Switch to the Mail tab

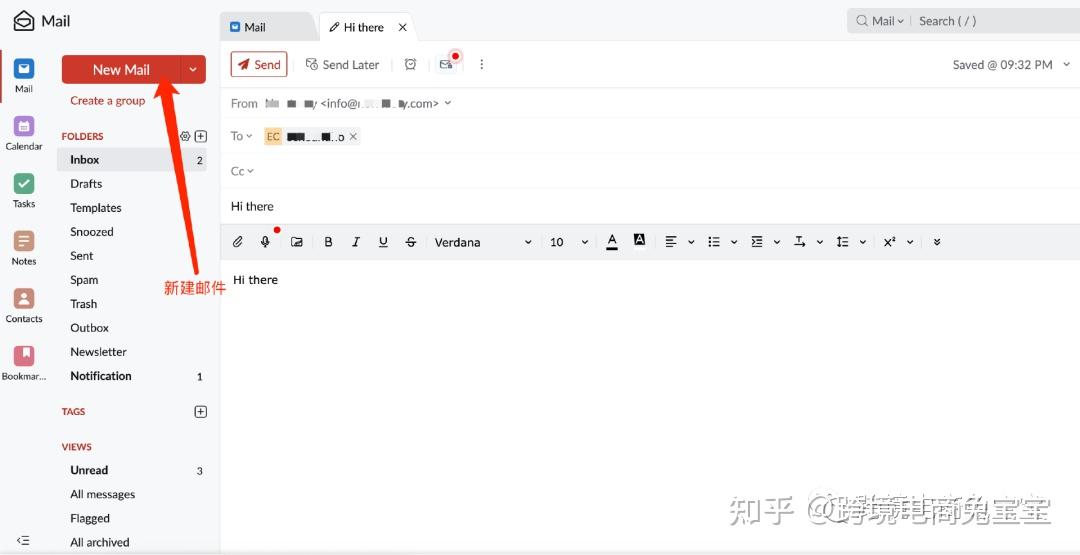(x=265, y=27)
